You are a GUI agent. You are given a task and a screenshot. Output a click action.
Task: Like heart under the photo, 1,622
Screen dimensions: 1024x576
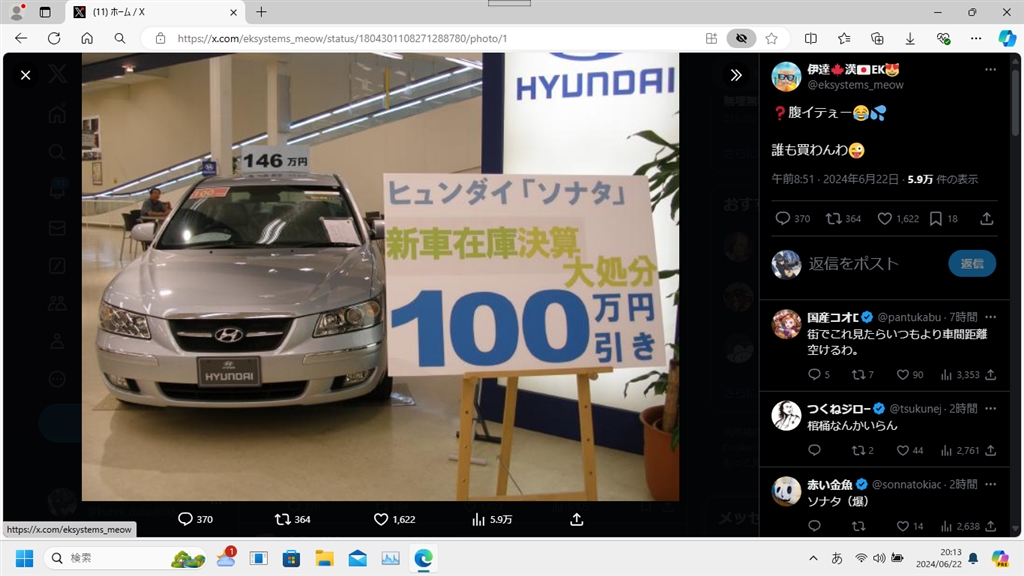pyautogui.click(x=394, y=519)
